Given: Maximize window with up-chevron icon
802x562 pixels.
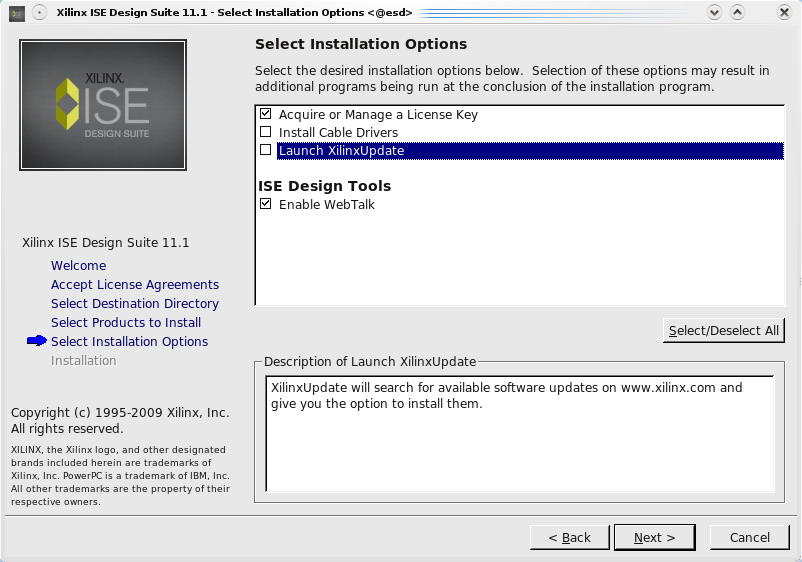Looking at the screenshot, I should pos(737,12).
